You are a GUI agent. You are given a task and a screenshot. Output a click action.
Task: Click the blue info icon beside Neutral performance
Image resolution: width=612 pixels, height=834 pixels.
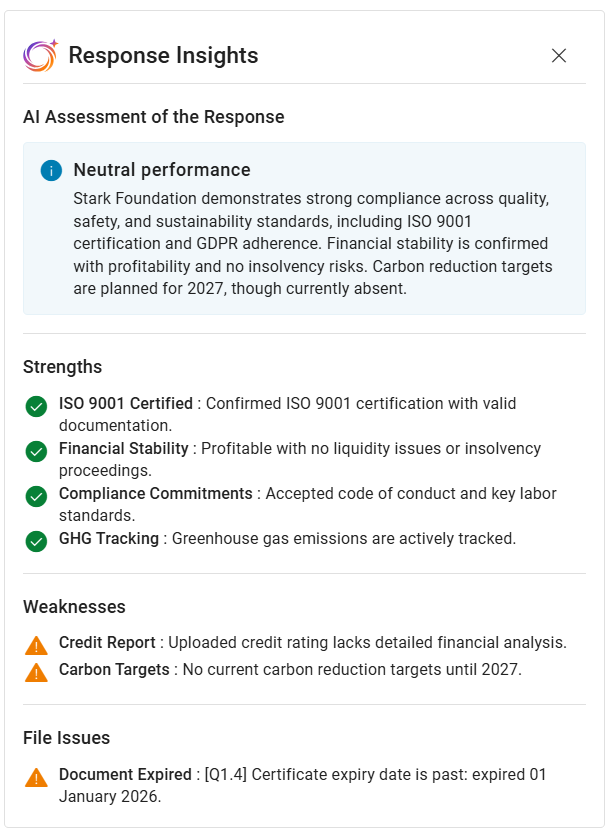51,171
